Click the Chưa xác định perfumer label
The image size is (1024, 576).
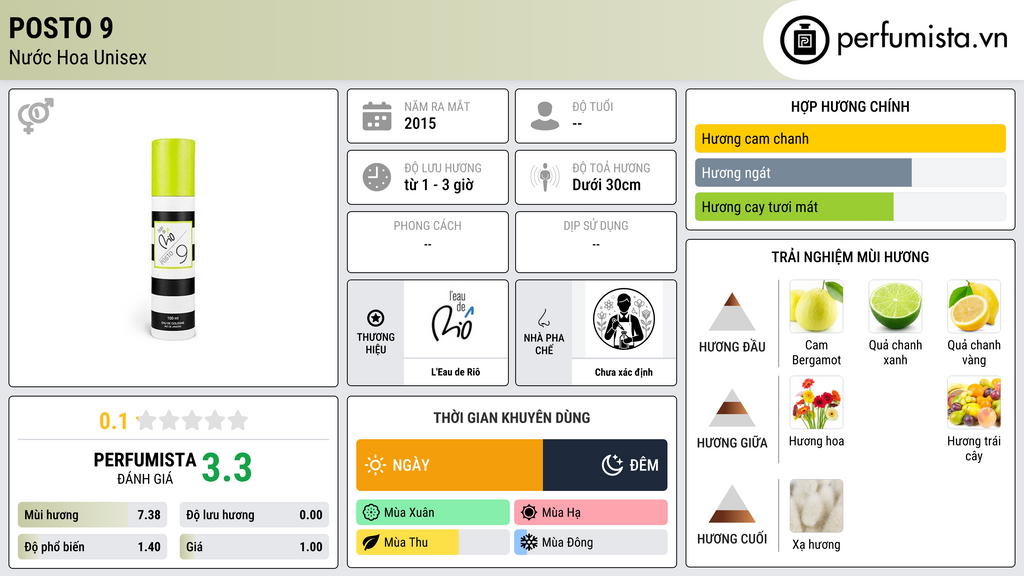click(x=624, y=372)
